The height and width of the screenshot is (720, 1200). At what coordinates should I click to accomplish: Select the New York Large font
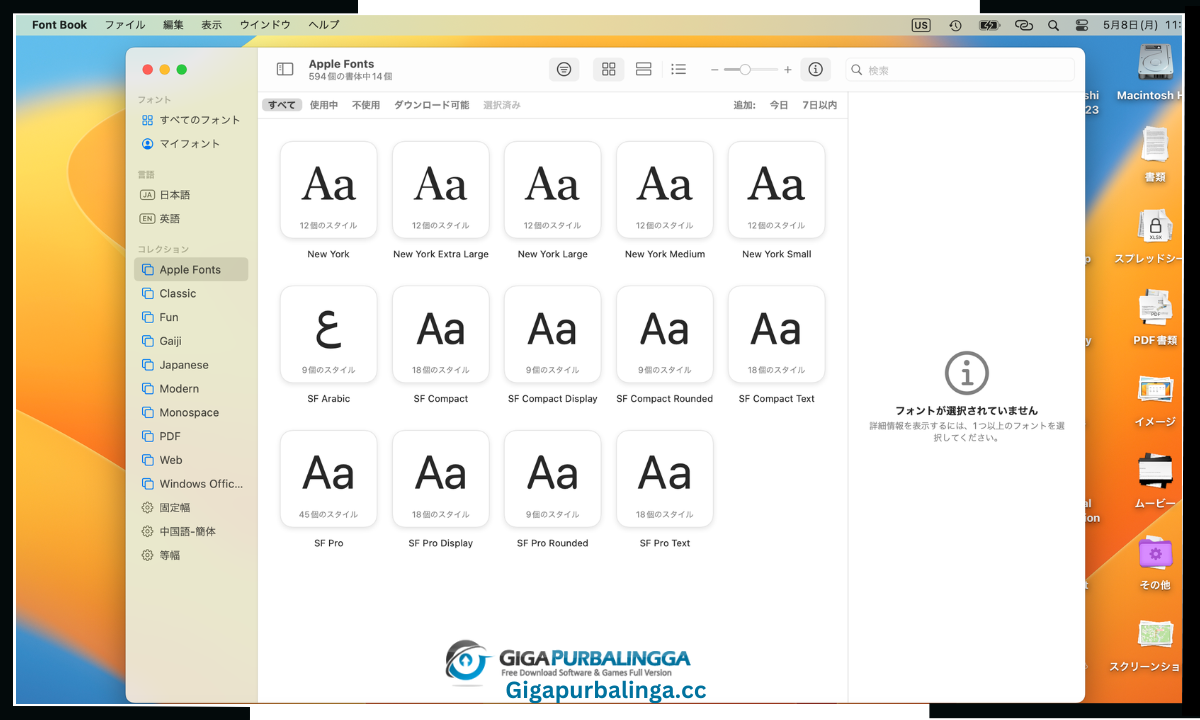[x=553, y=190]
